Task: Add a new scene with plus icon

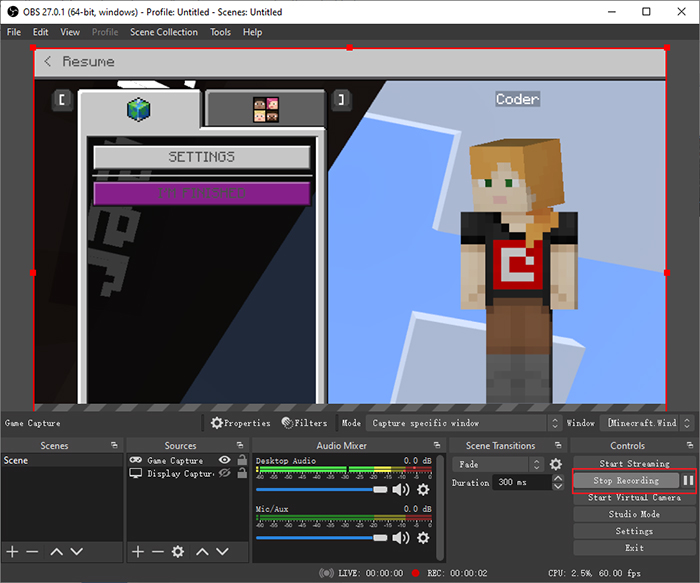Action: pos(12,552)
